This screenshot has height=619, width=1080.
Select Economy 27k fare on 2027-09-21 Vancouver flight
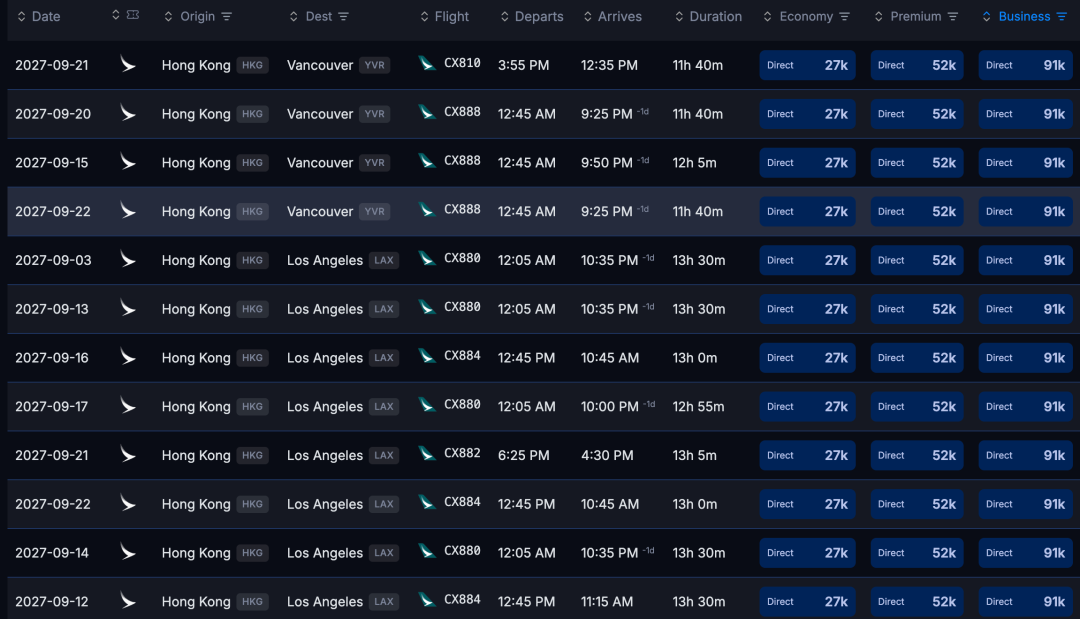click(807, 65)
